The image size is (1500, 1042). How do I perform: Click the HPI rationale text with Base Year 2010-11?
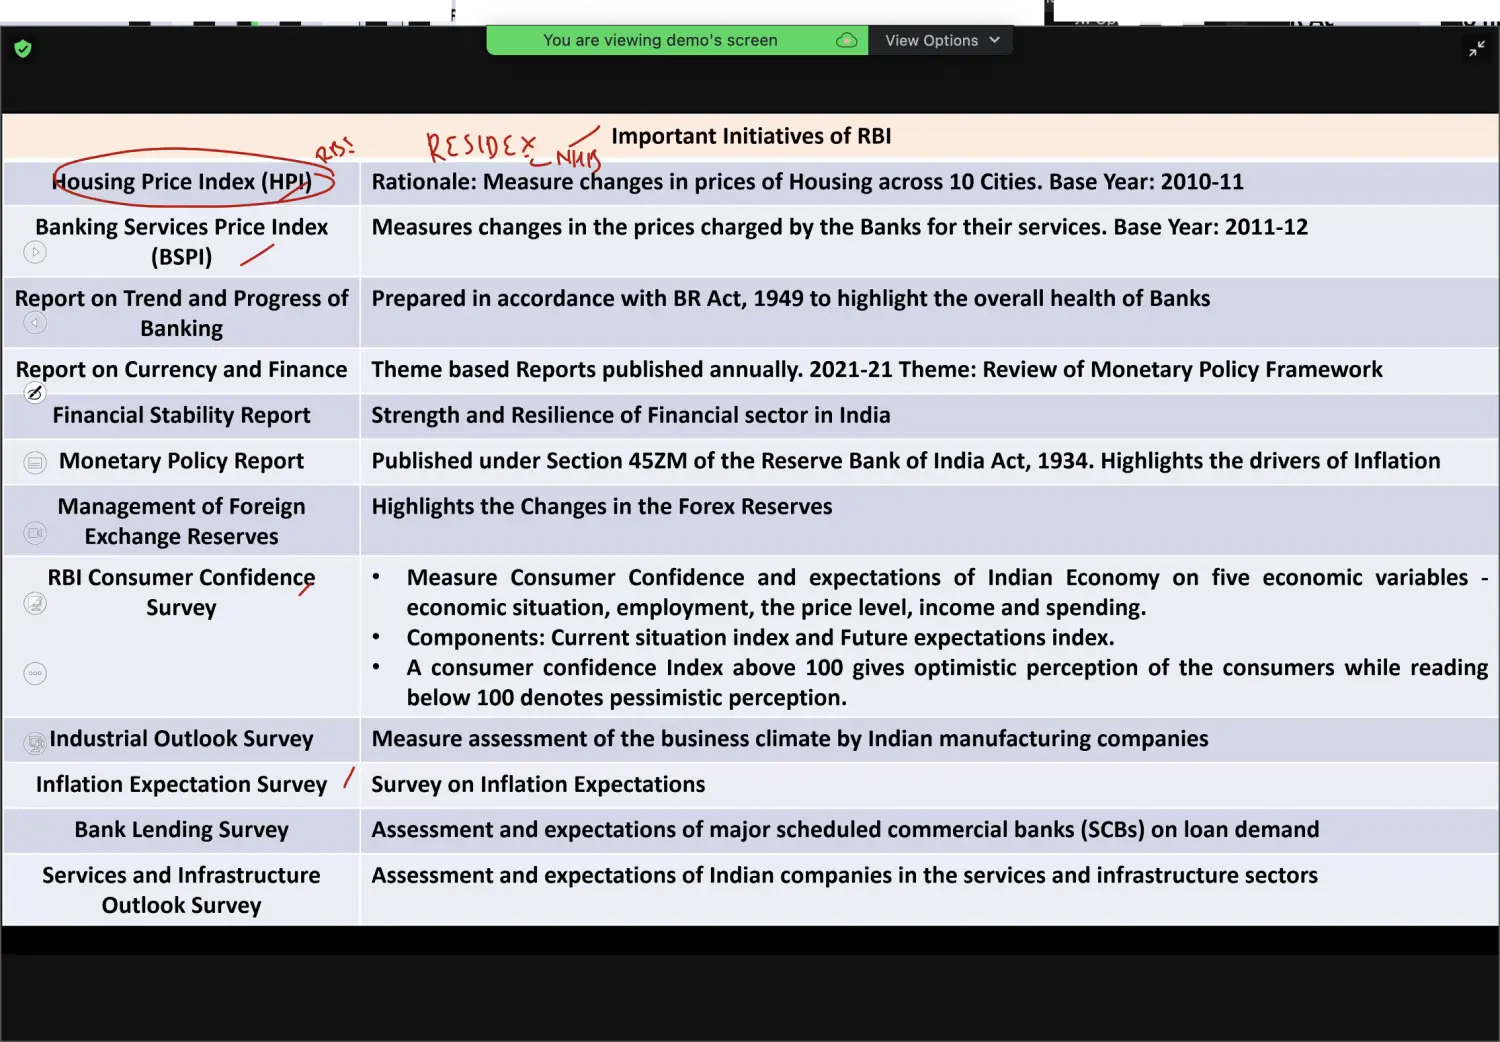tap(807, 182)
